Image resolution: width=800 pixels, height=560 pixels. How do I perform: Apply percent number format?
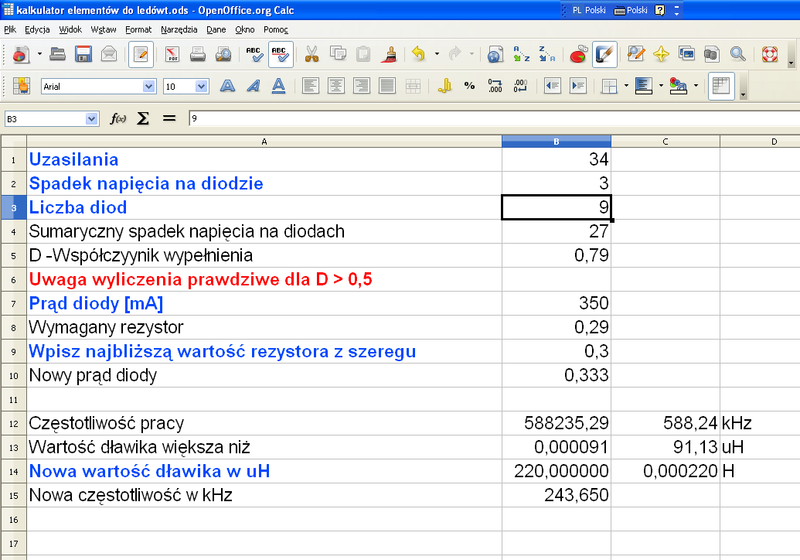[x=470, y=86]
